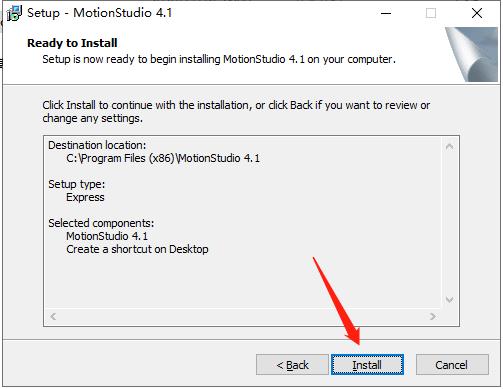Click the destination path C:\Program Files (x86) line
The image size is (503, 389).
(x=163, y=158)
